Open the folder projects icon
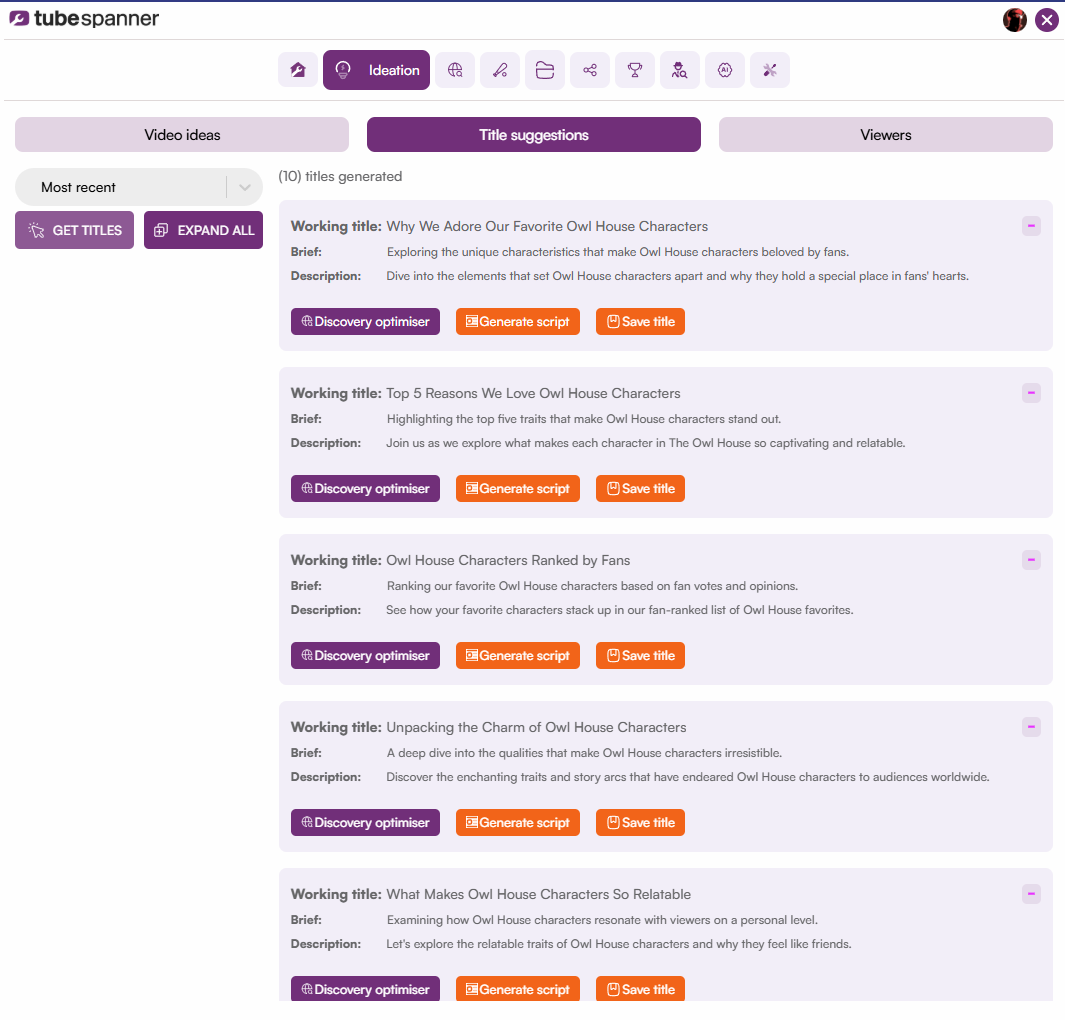Image resolution: width=1065 pixels, height=1020 pixels. click(545, 70)
